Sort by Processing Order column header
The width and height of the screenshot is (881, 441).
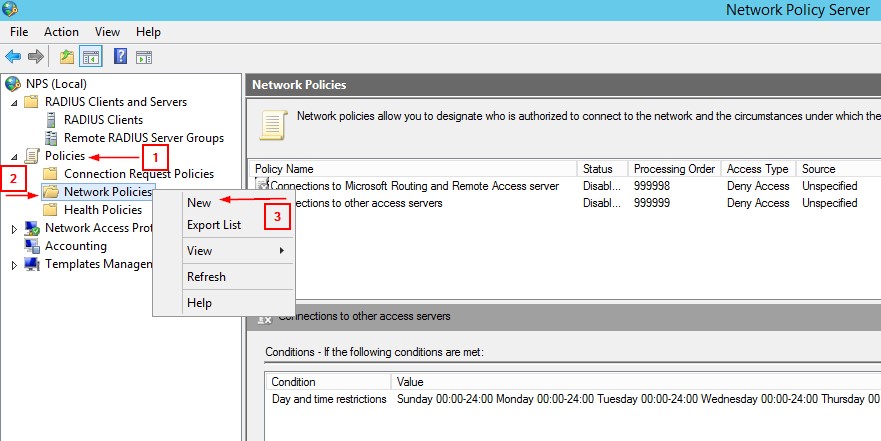point(675,169)
